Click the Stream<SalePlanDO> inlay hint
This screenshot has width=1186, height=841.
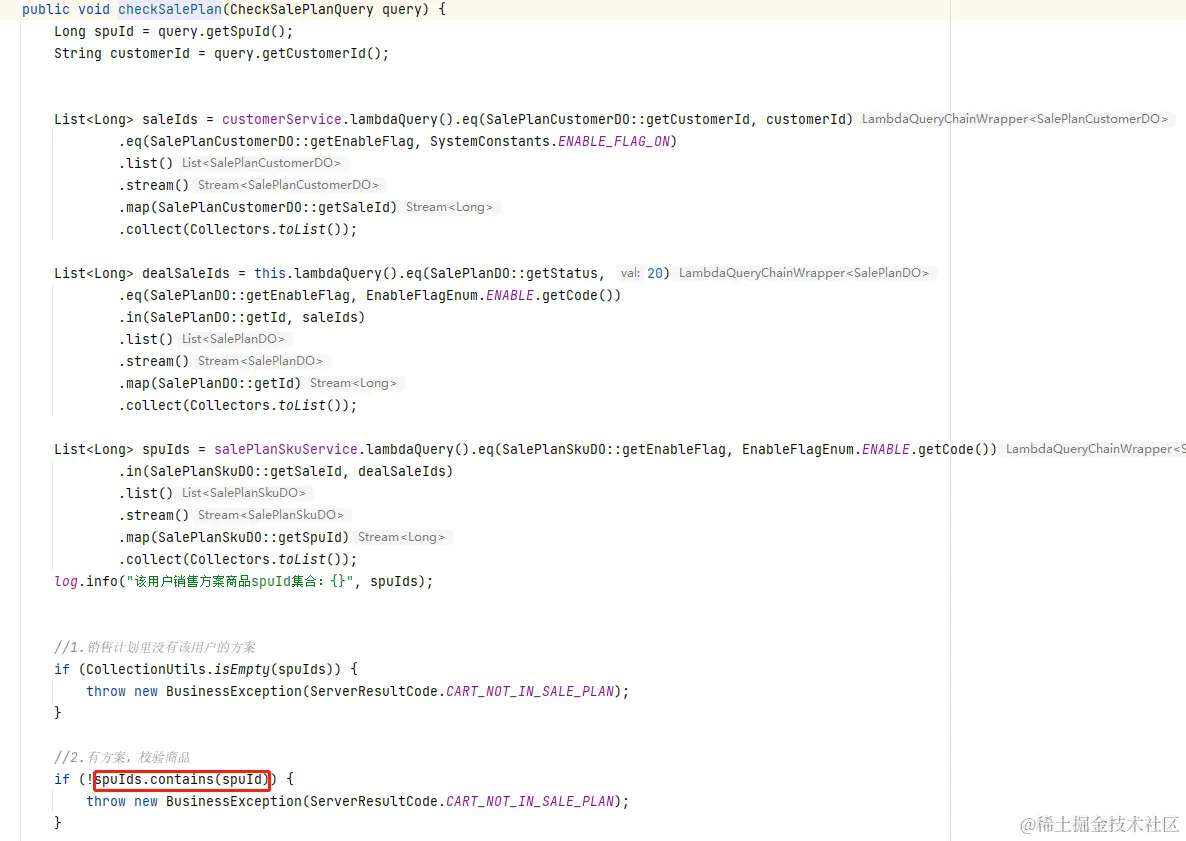[x=260, y=361]
